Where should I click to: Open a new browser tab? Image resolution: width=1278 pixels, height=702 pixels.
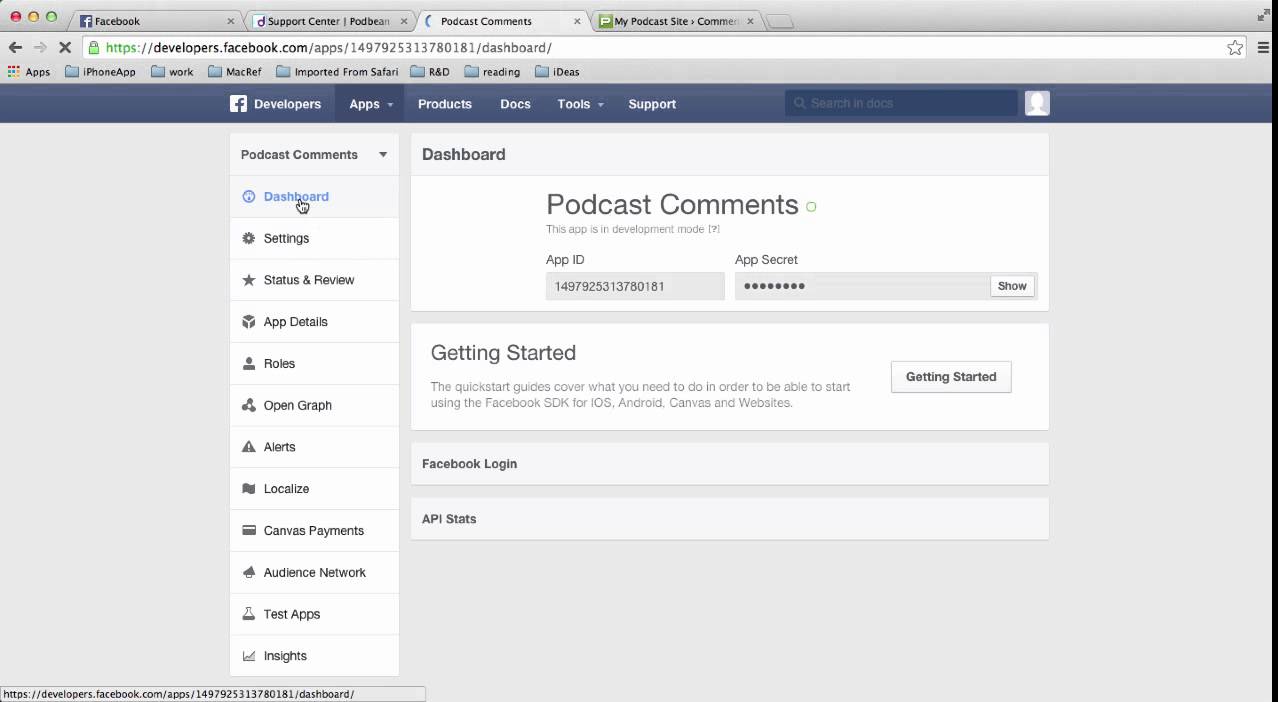pyautogui.click(x=780, y=22)
